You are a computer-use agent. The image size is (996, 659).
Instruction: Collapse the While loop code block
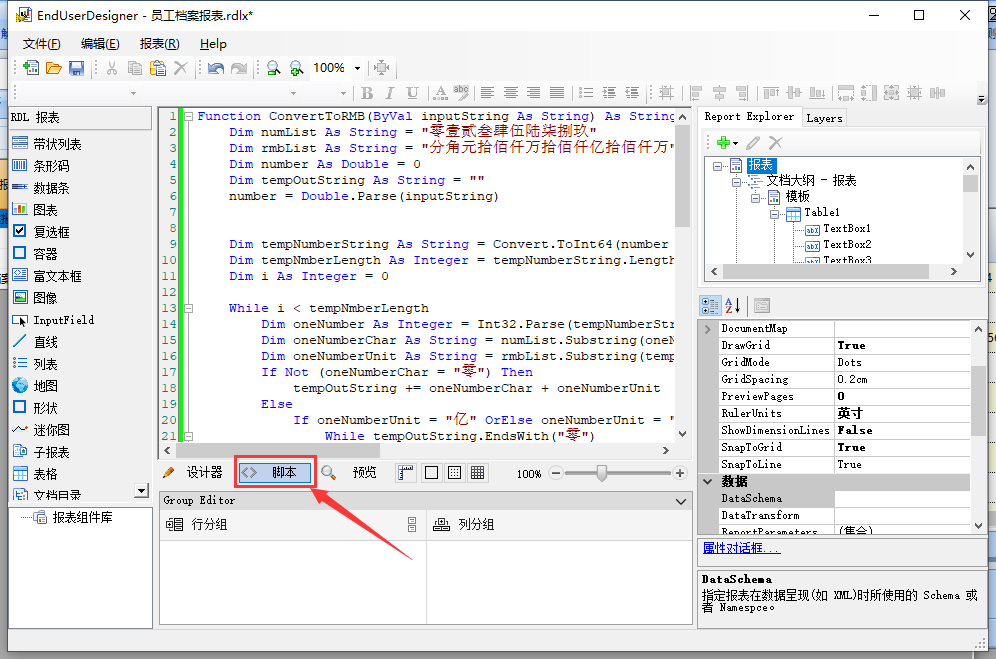coord(189,308)
